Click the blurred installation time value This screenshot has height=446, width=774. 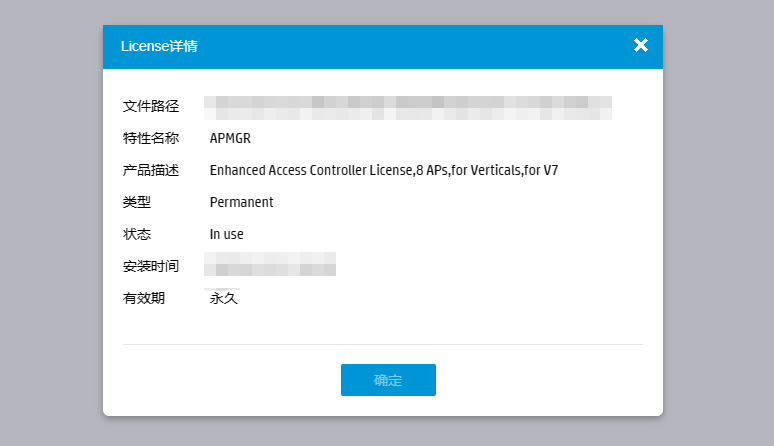pos(270,265)
